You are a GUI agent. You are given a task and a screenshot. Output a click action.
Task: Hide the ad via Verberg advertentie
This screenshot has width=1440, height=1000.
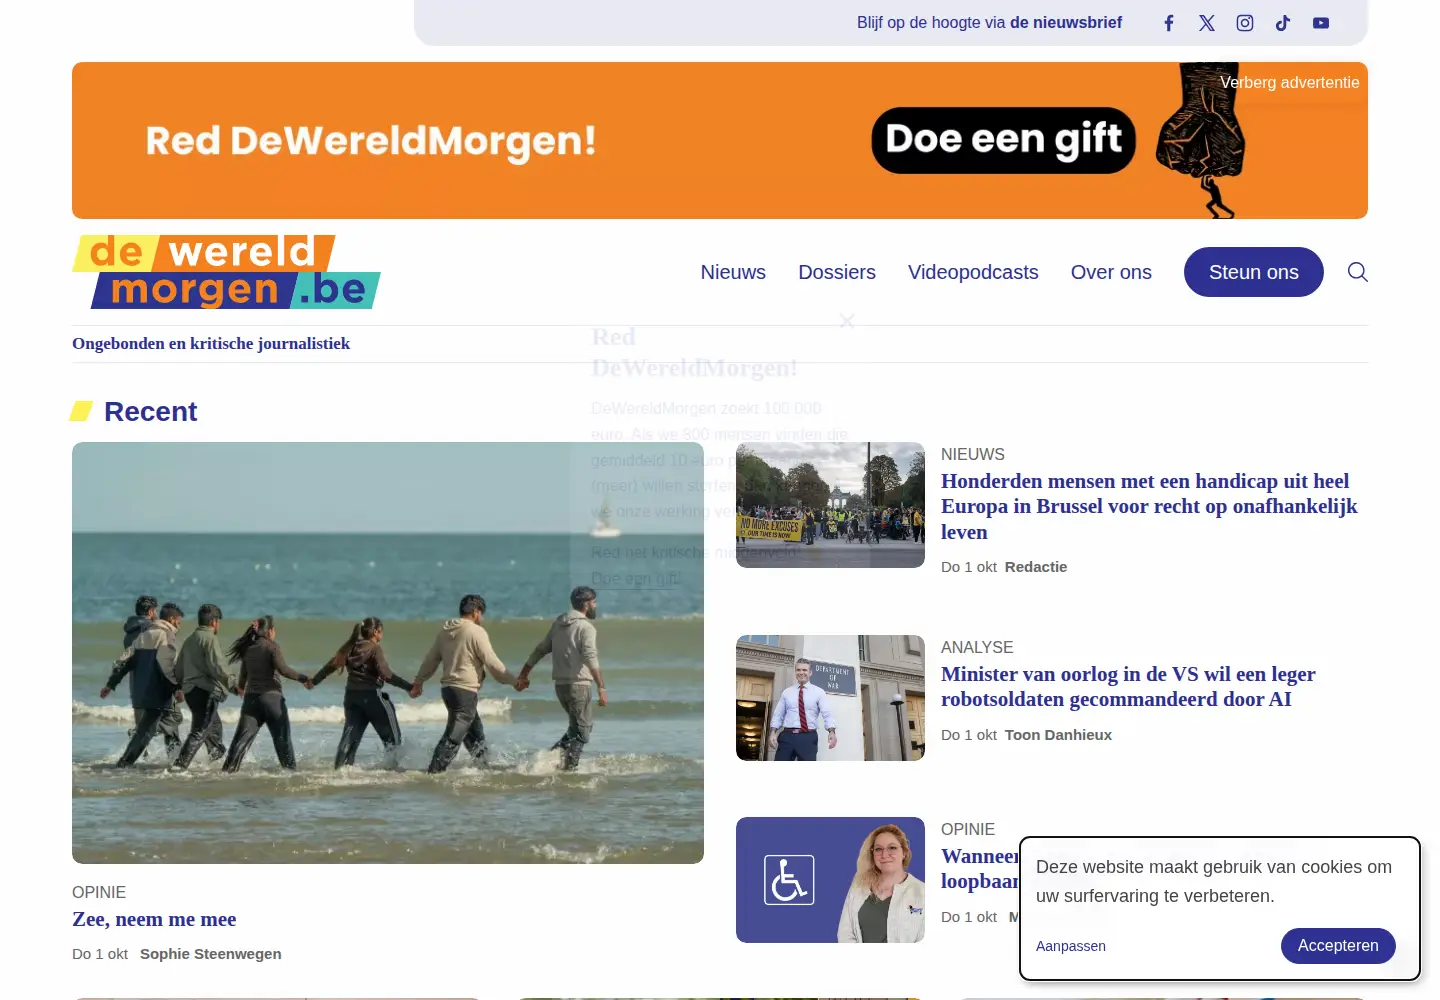click(x=1289, y=83)
